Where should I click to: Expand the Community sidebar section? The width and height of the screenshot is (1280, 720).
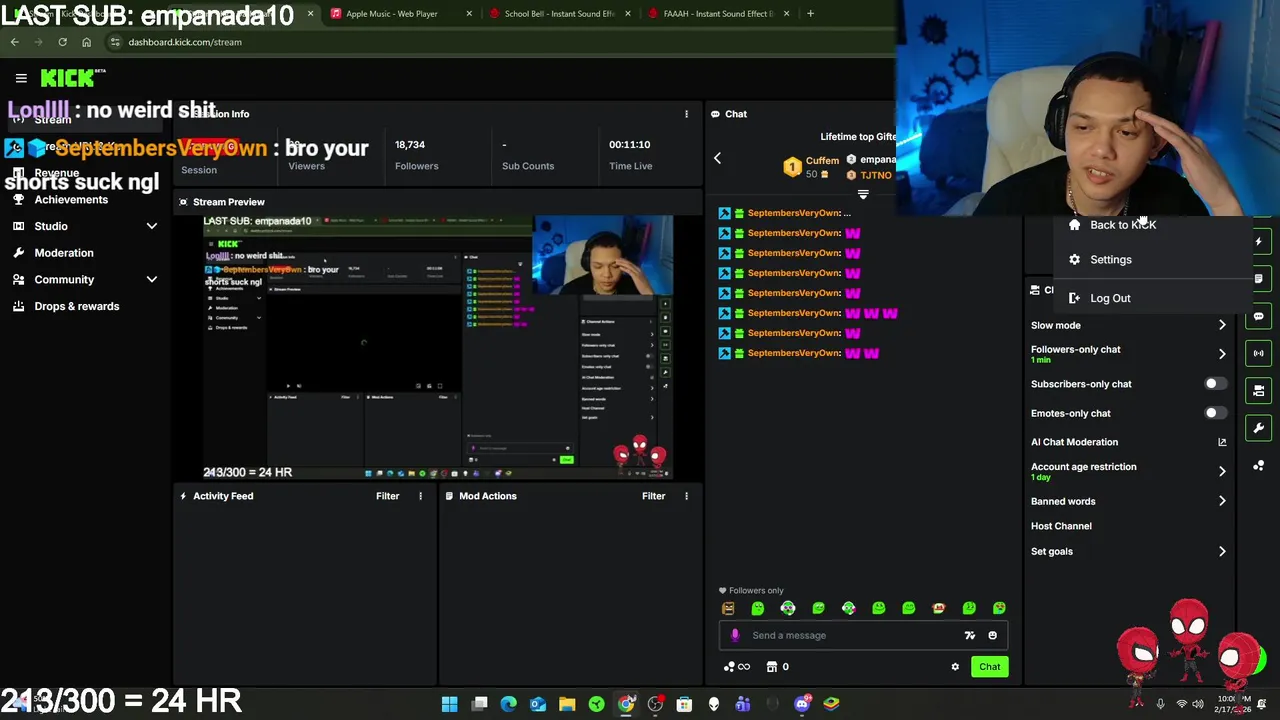tap(152, 280)
